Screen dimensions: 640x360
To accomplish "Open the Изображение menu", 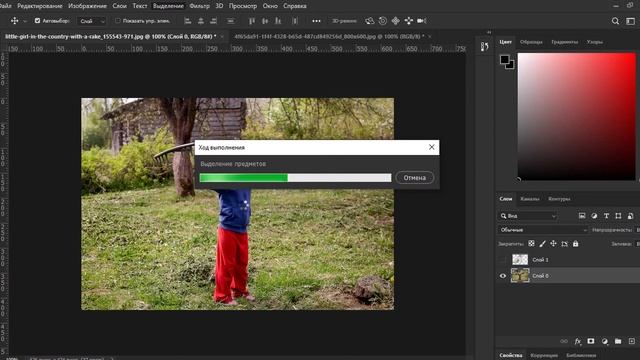I will (87, 6).
